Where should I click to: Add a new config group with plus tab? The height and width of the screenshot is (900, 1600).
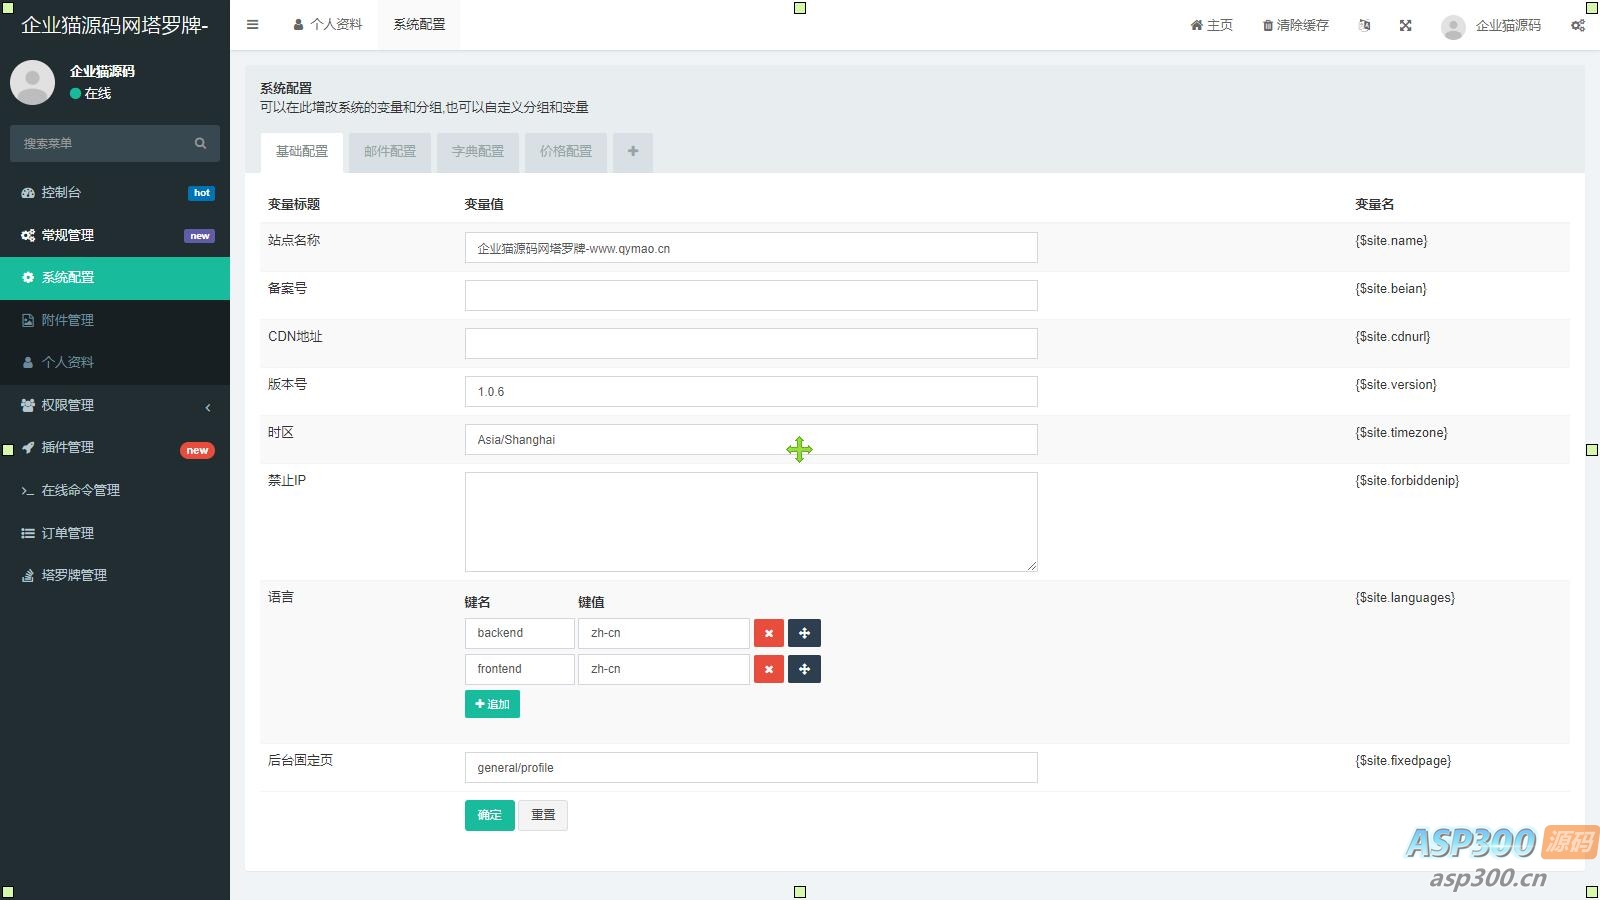[632, 152]
